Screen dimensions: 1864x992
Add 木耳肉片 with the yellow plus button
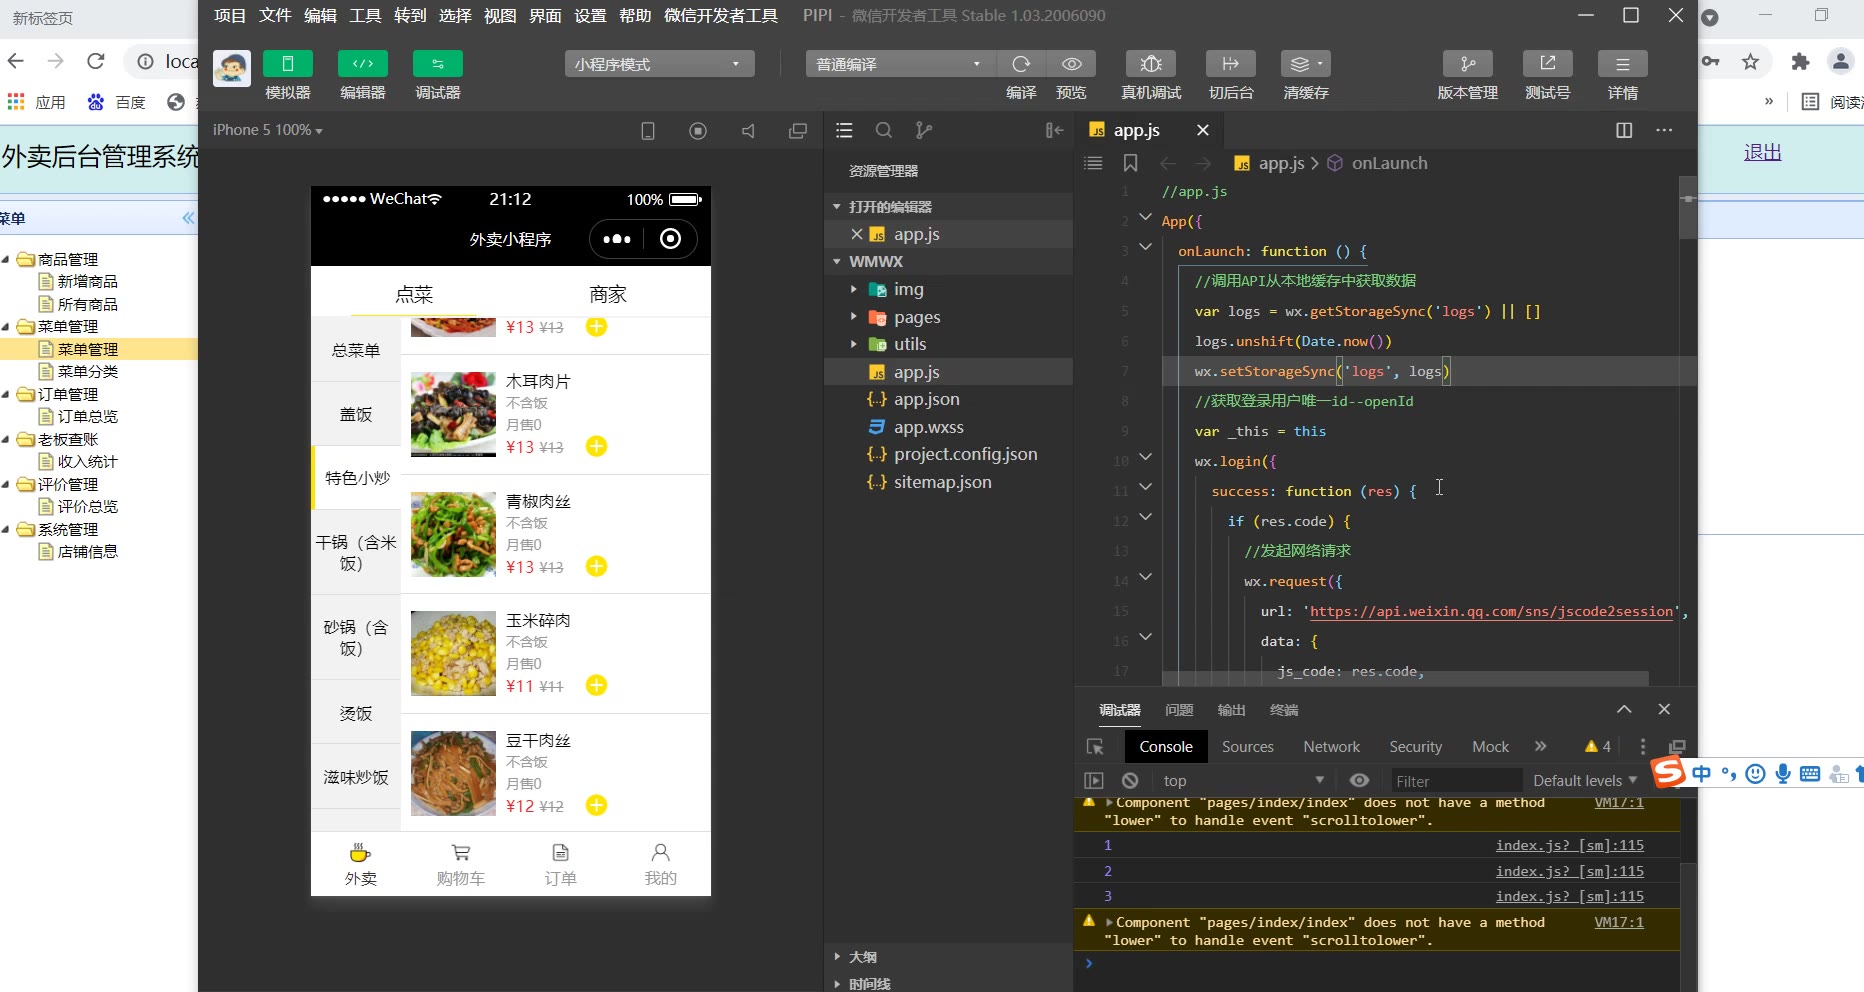coord(597,447)
